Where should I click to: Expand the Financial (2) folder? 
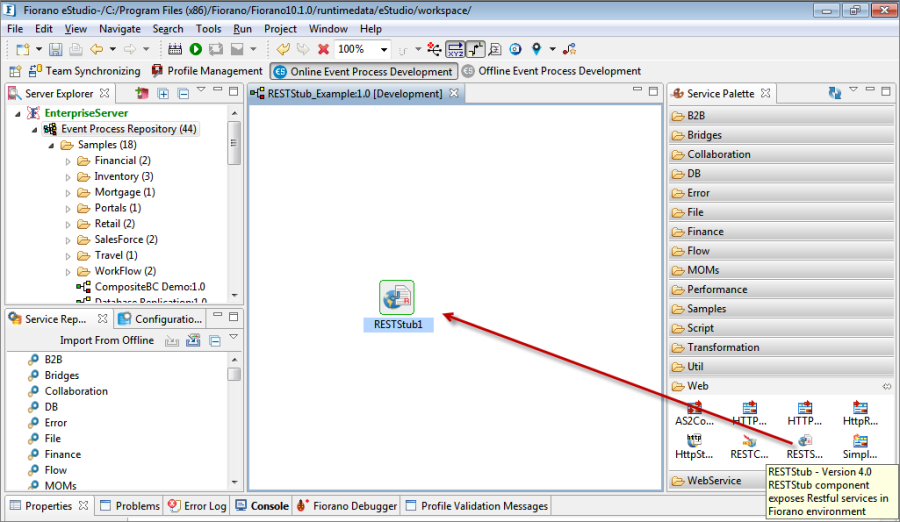point(68,161)
